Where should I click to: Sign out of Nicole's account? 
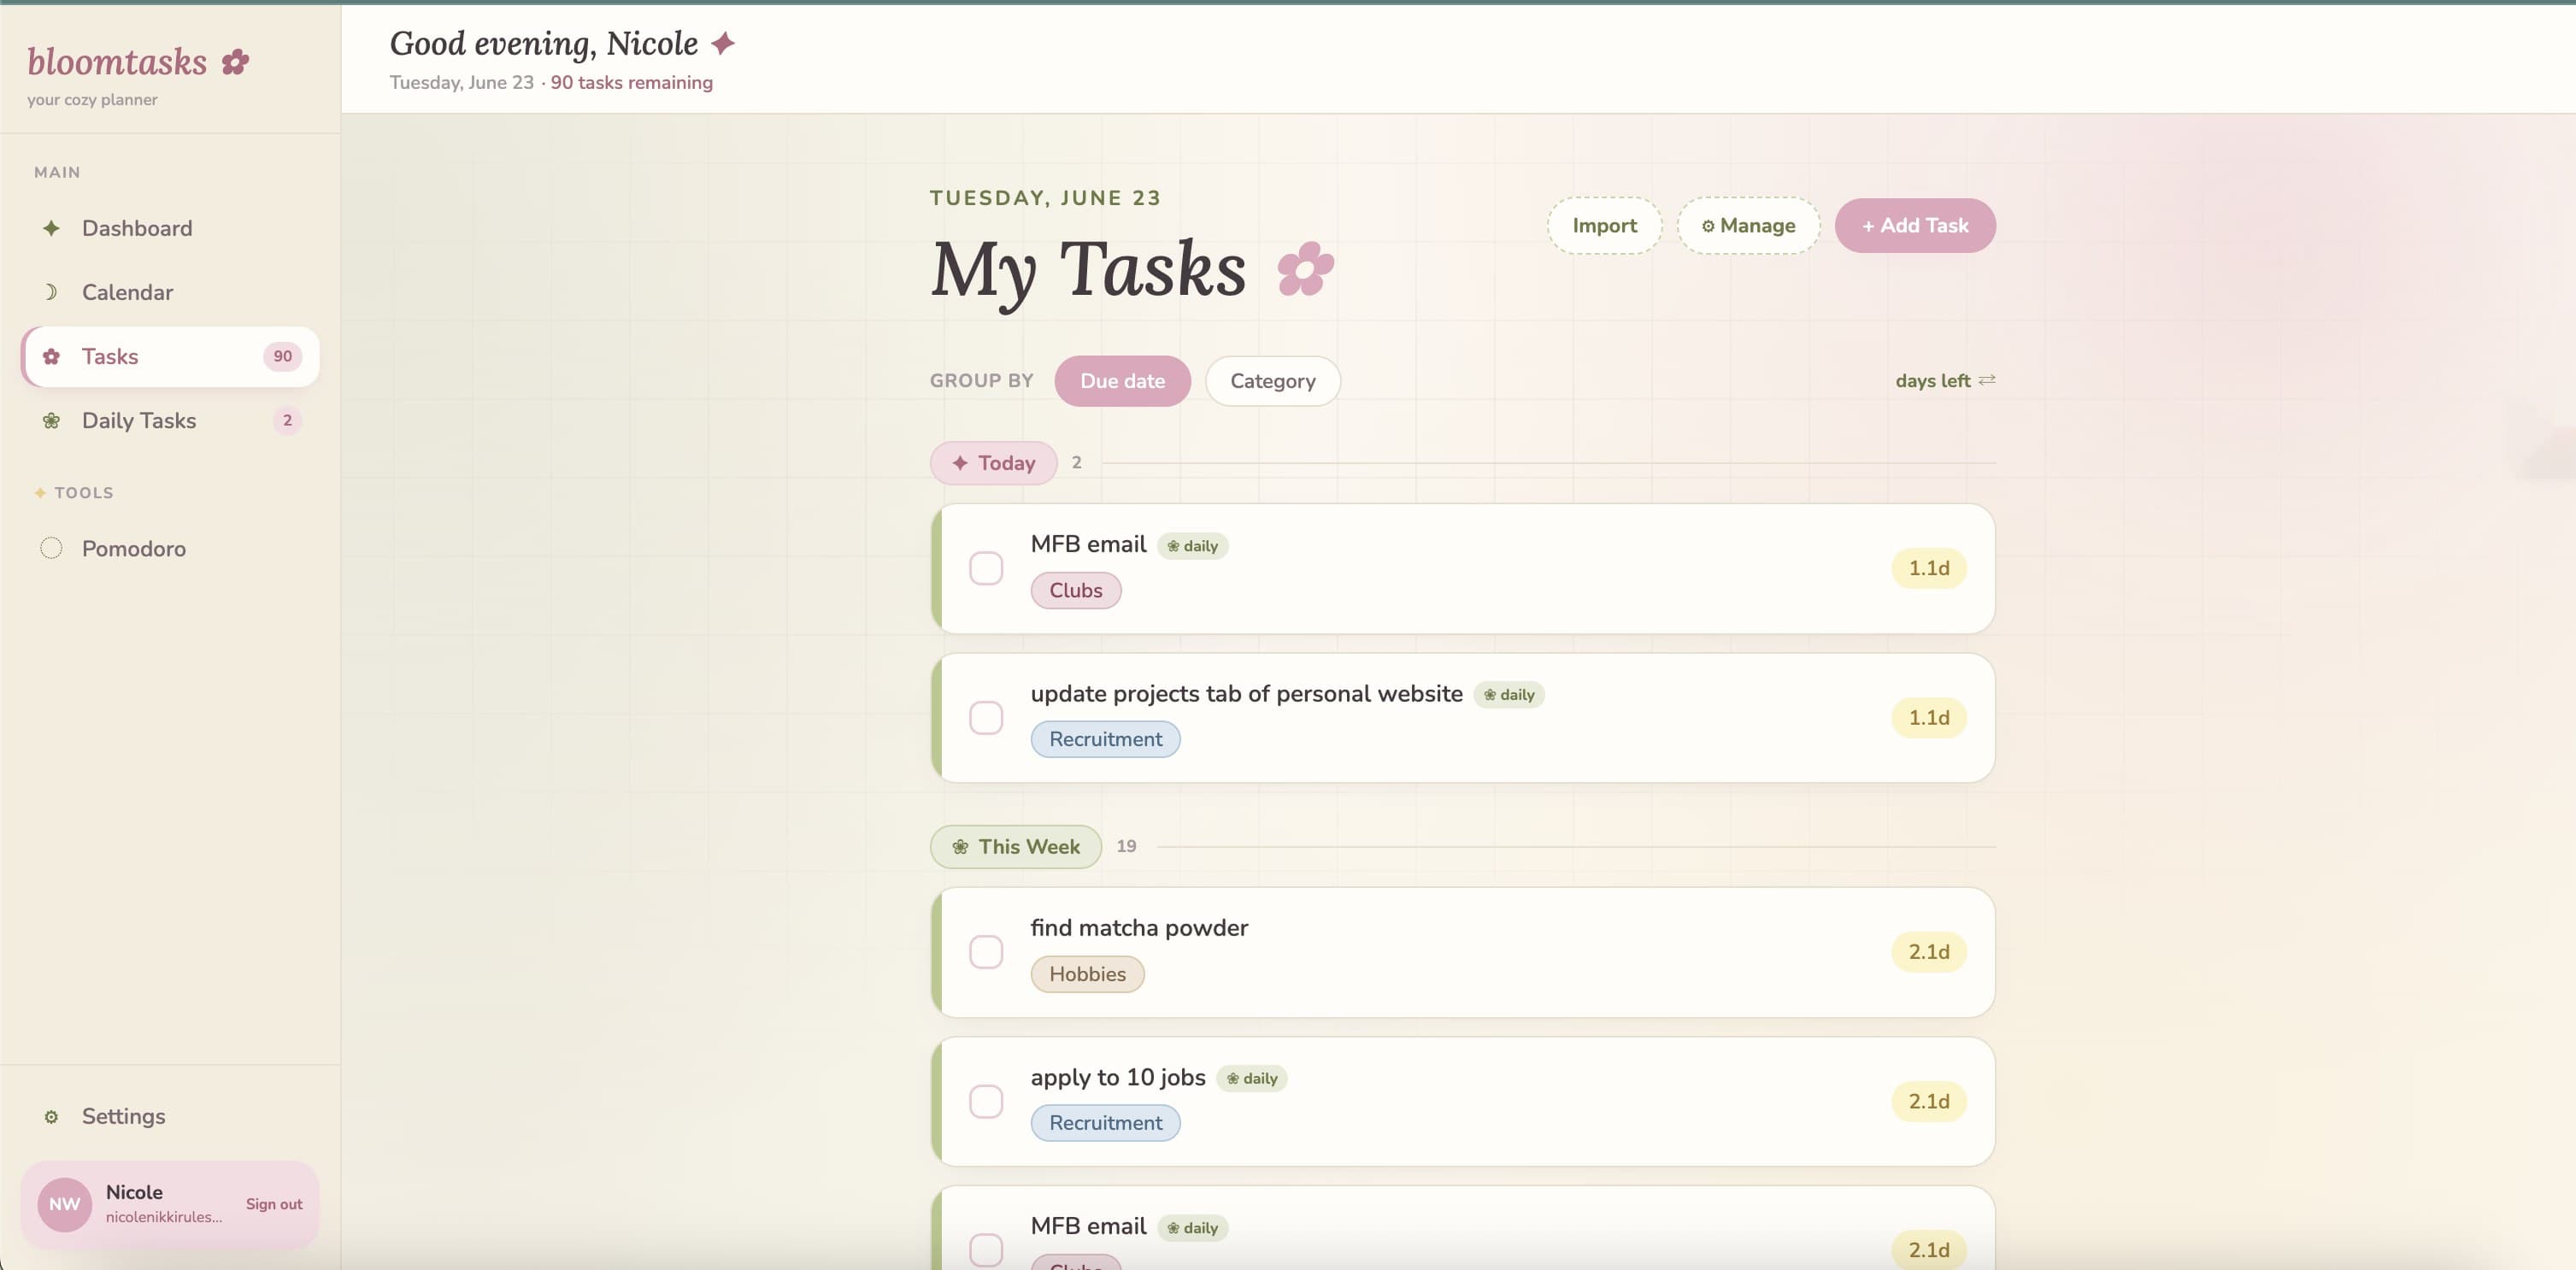point(274,1204)
